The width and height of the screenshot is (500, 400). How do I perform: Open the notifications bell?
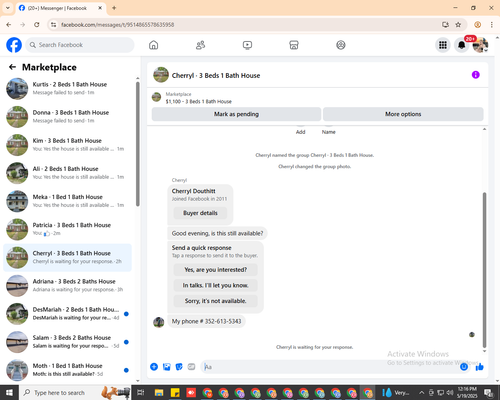462,45
